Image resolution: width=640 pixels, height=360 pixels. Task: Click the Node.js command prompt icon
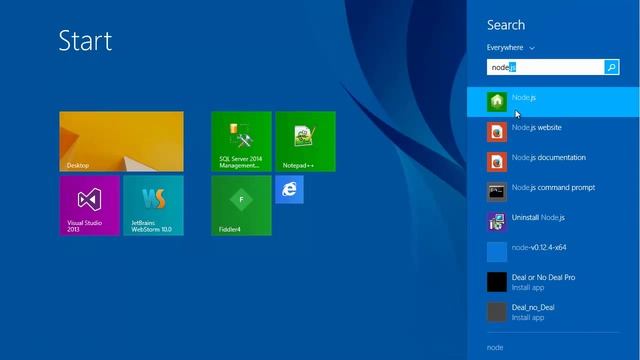click(497, 192)
